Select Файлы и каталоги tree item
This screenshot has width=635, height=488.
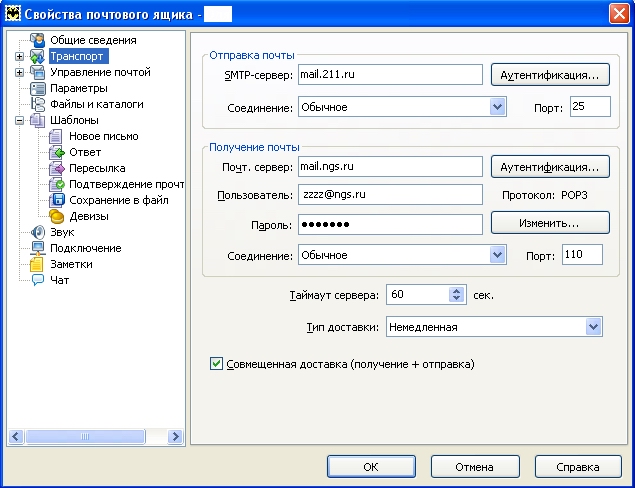coord(96,104)
